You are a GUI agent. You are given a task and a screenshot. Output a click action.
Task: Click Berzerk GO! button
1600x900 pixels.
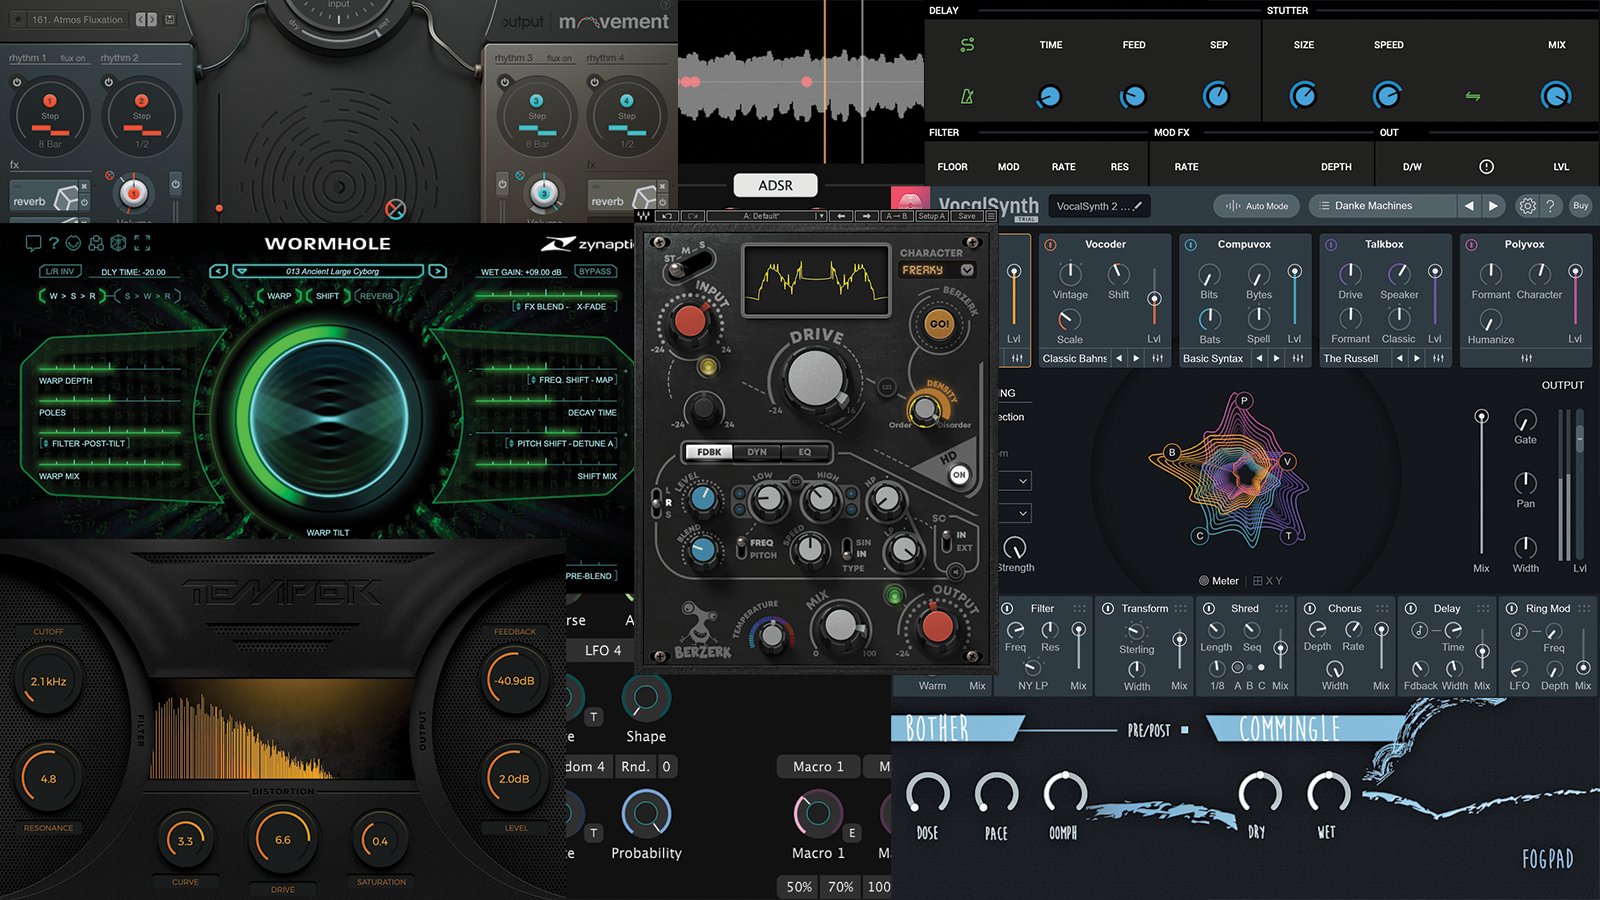pyautogui.click(x=940, y=324)
